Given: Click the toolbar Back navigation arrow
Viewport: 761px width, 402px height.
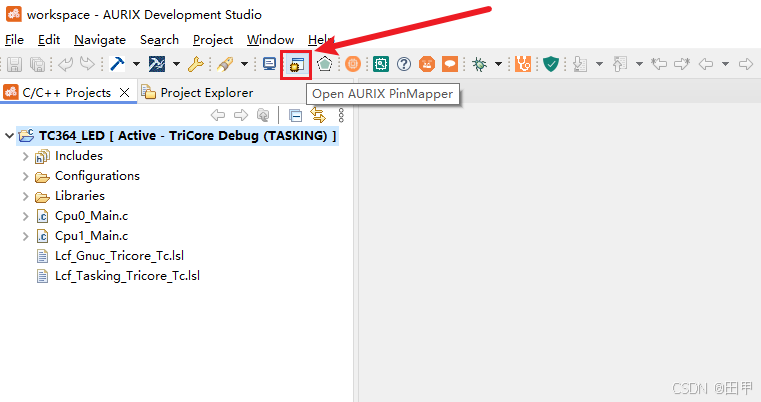Looking at the screenshot, I should coord(706,64).
